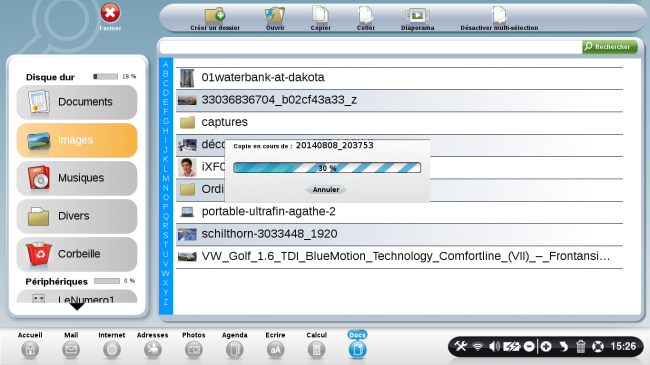
Task: Click the trash bin tray icon
Action: click(x=581, y=346)
